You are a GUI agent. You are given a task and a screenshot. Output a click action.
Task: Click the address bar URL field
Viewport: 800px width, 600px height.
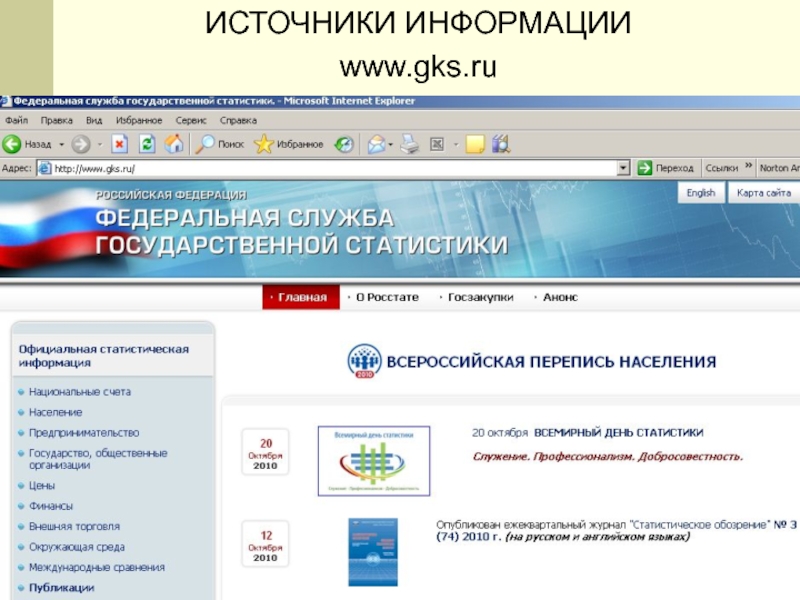click(330, 169)
